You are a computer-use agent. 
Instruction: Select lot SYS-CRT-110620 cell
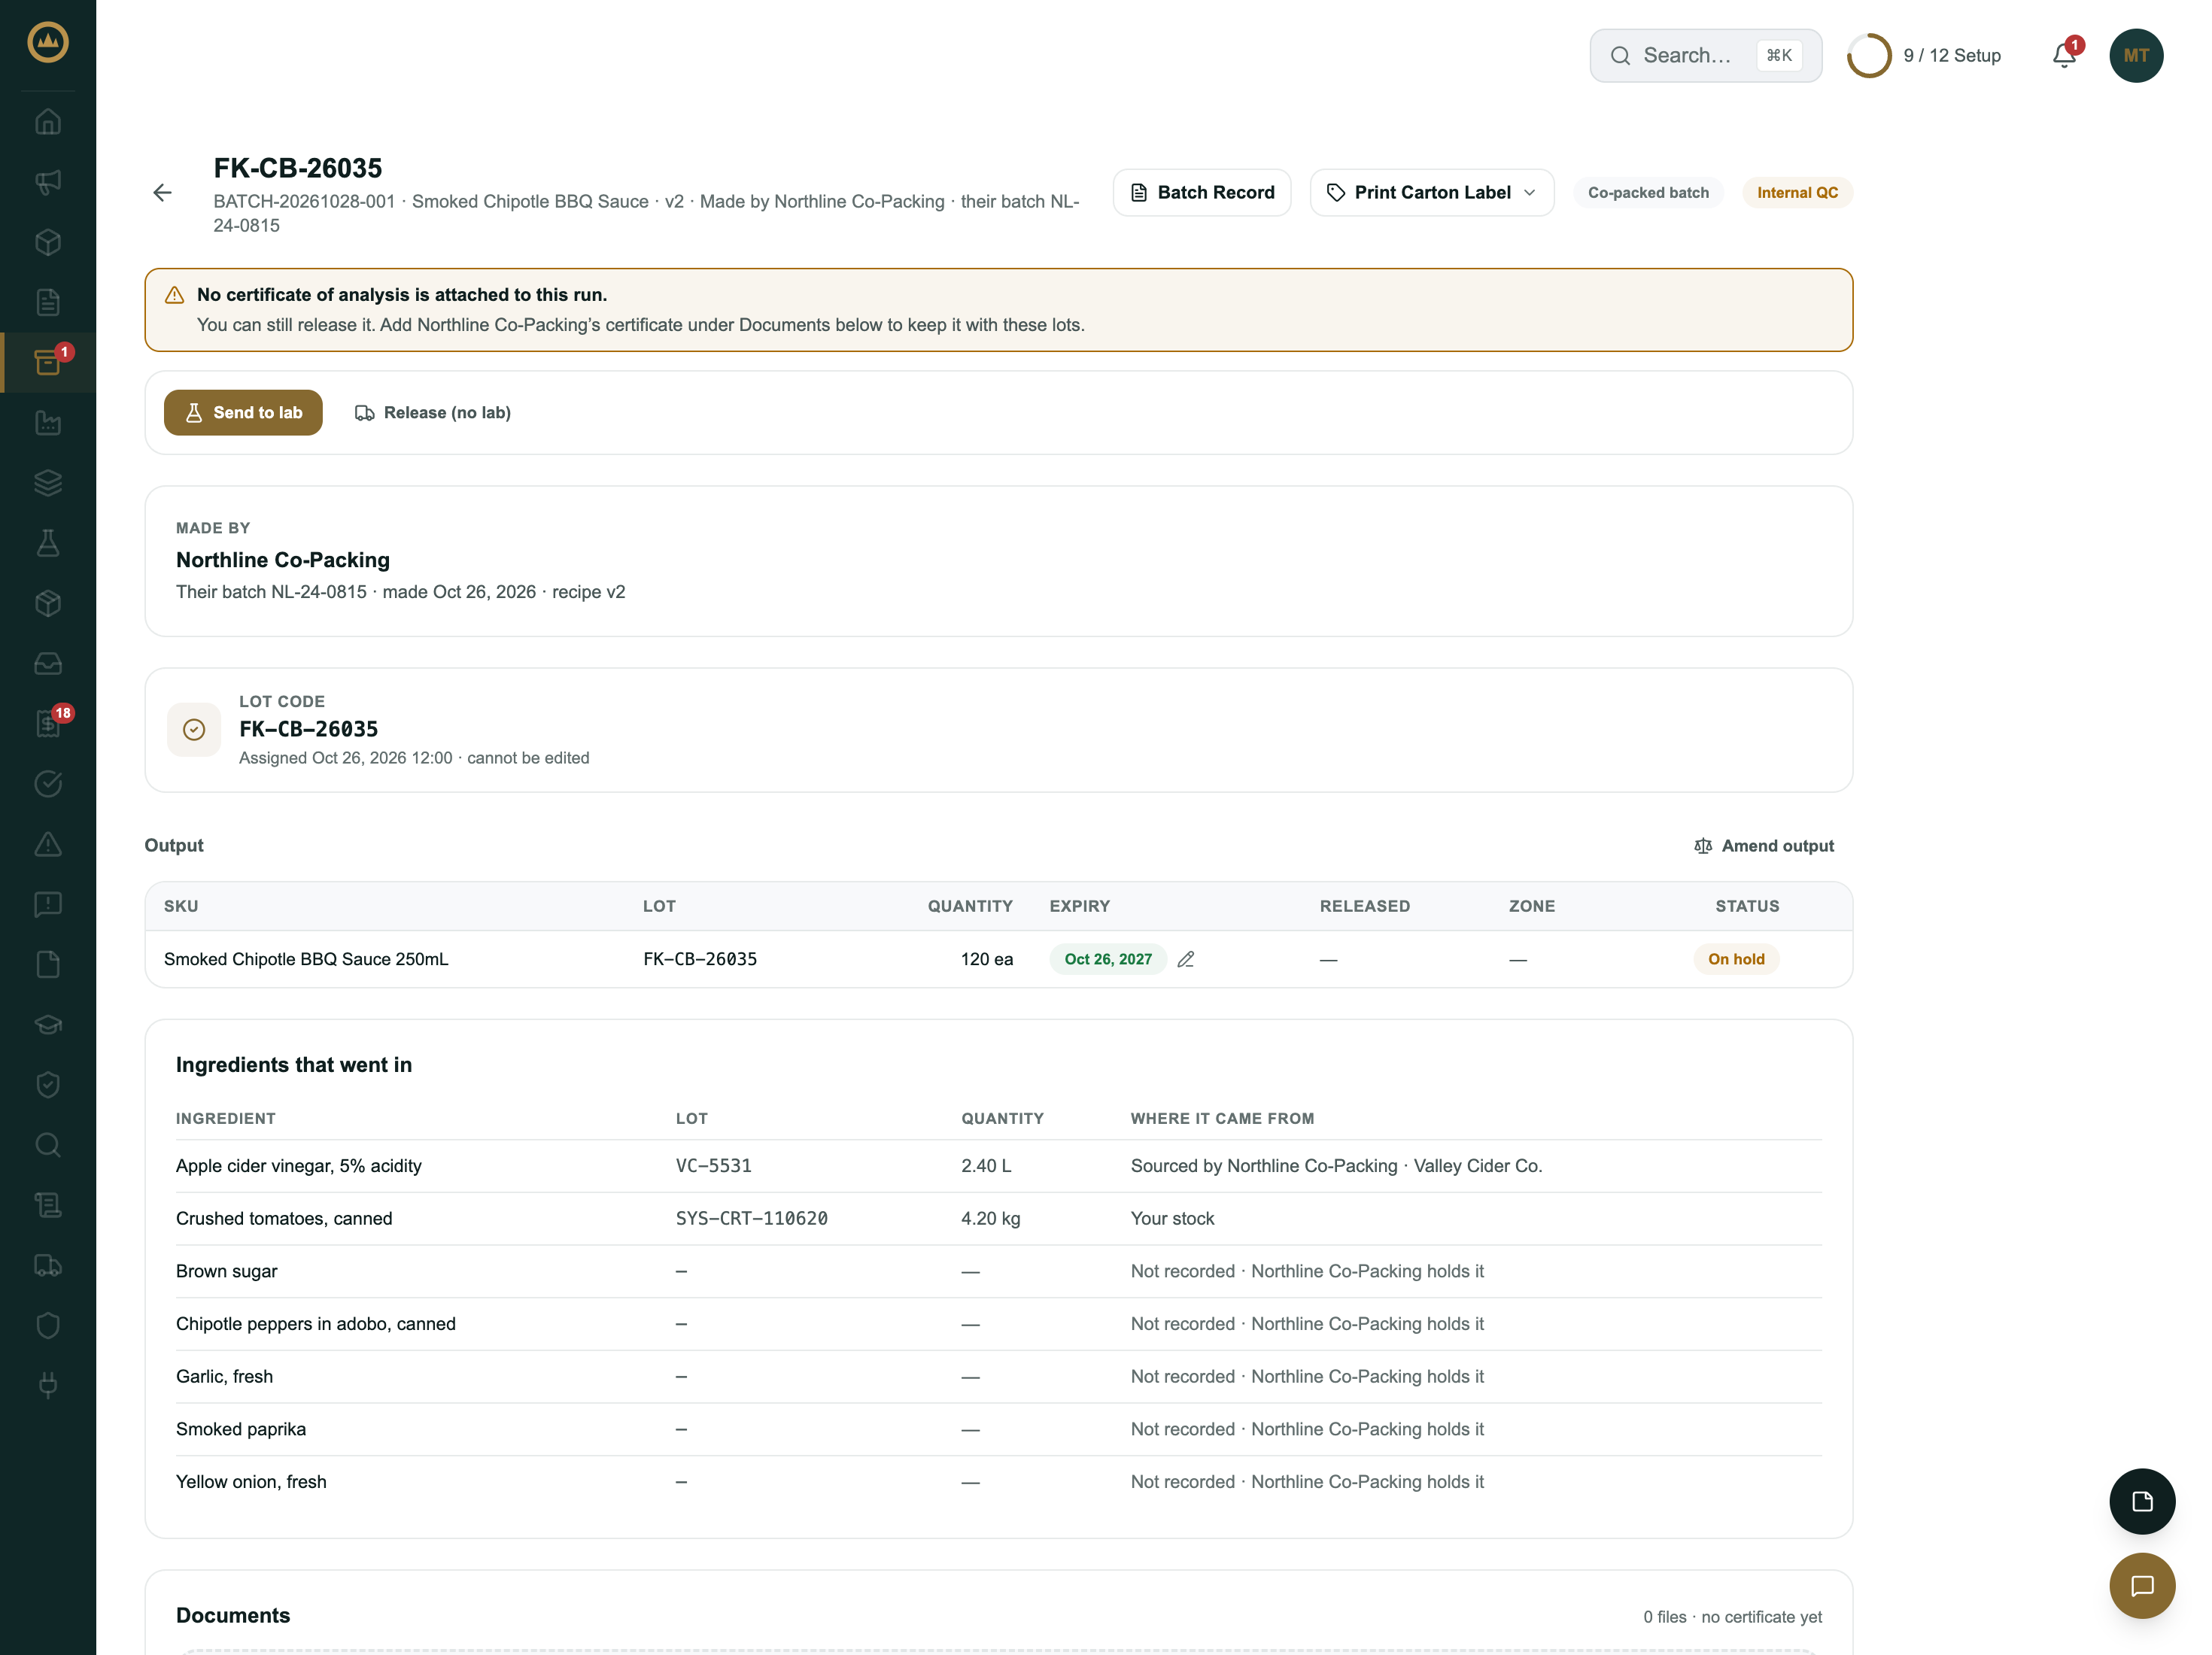(x=751, y=1218)
